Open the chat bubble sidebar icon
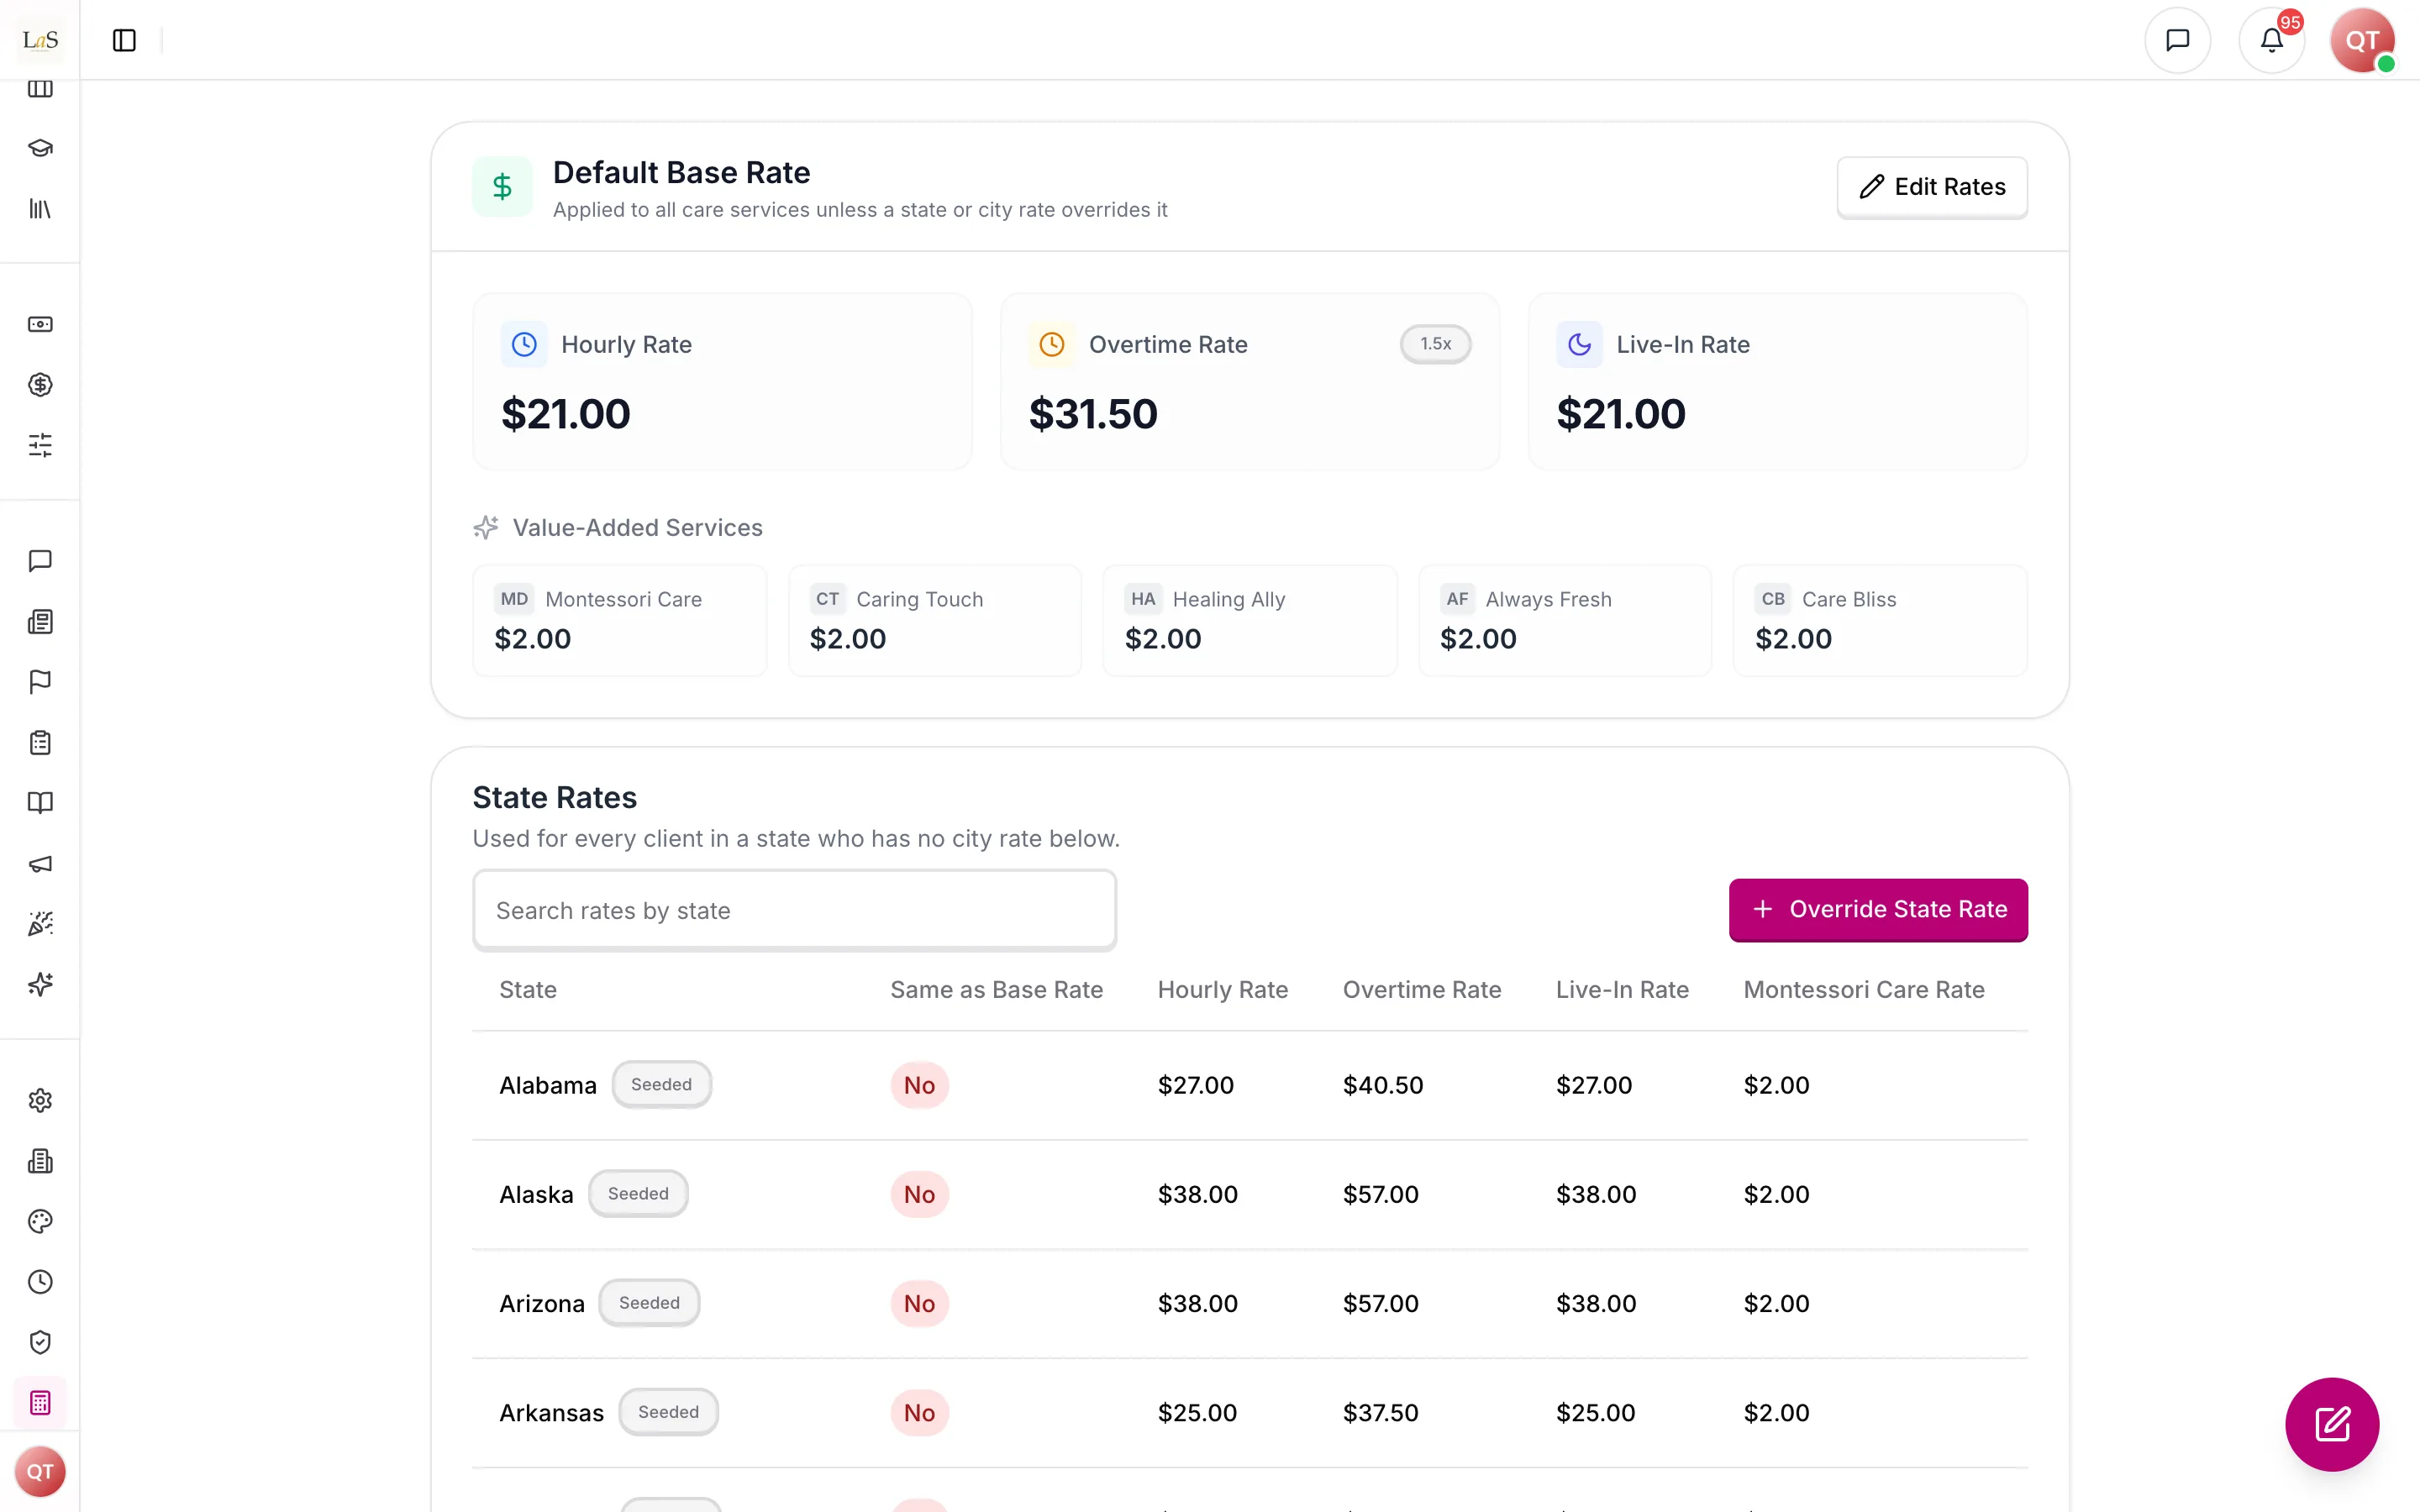The image size is (2420, 1512). (40, 561)
